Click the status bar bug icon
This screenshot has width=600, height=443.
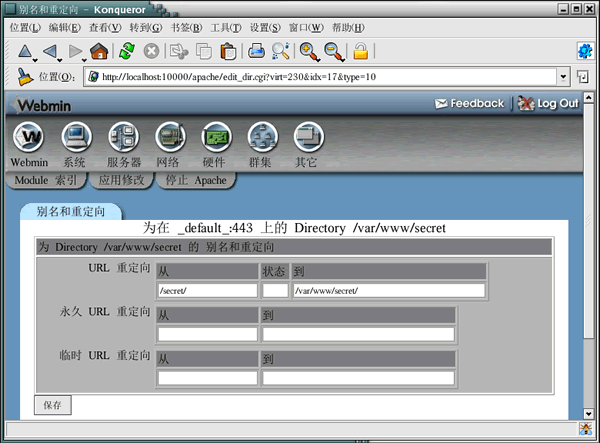point(585,429)
